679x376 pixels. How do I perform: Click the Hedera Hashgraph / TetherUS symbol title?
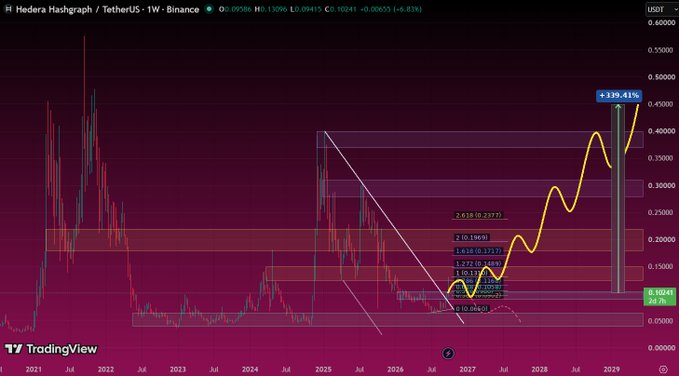coord(78,9)
